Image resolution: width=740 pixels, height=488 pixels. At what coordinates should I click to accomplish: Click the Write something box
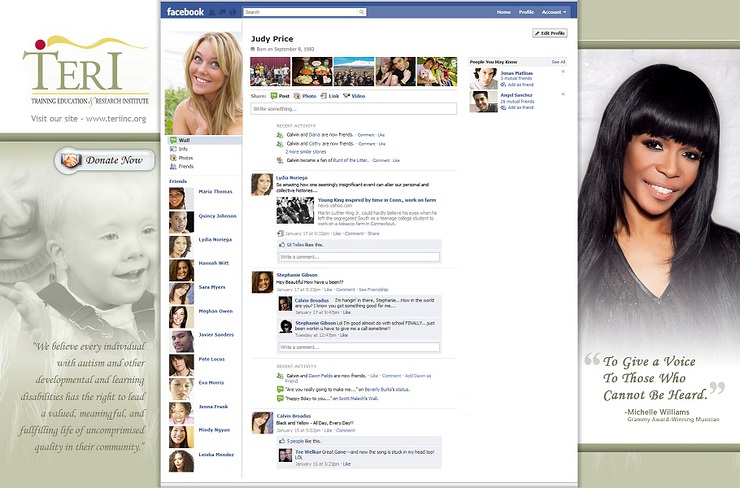(353, 109)
